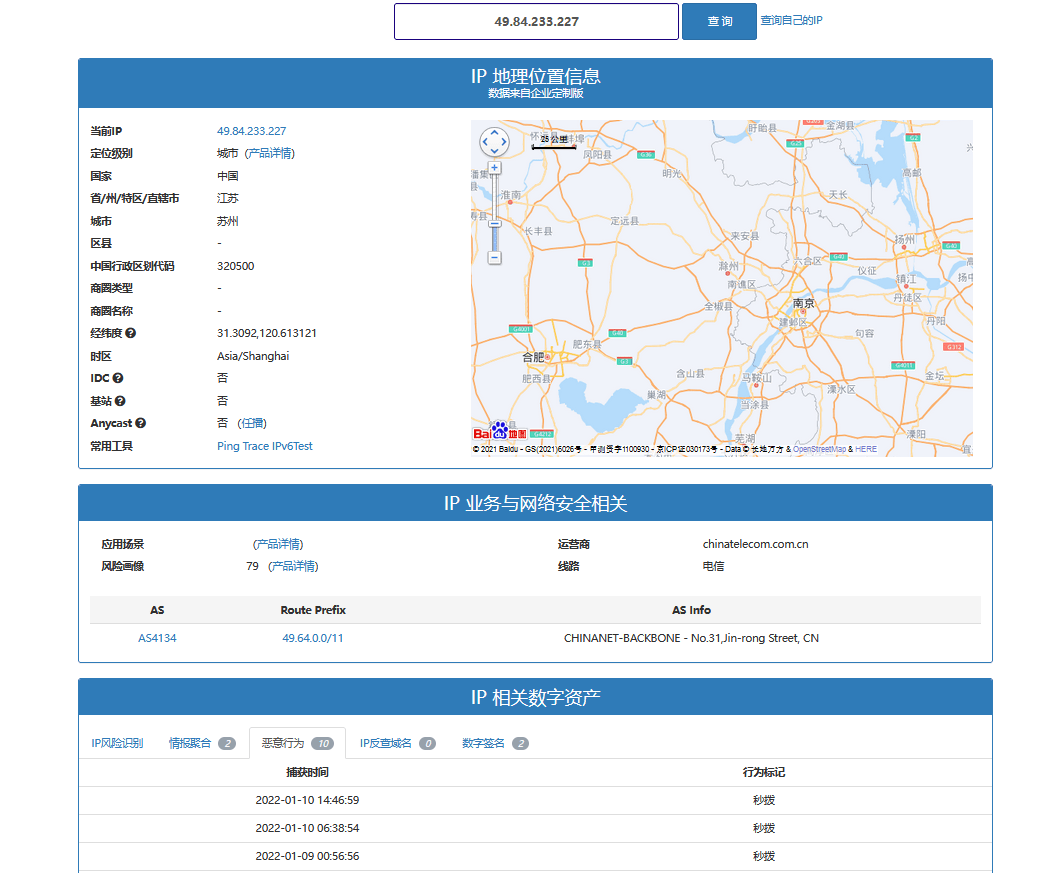This screenshot has width=1063, height=873.
Task: Click the Ping tool link
Action: coord(228,446)
